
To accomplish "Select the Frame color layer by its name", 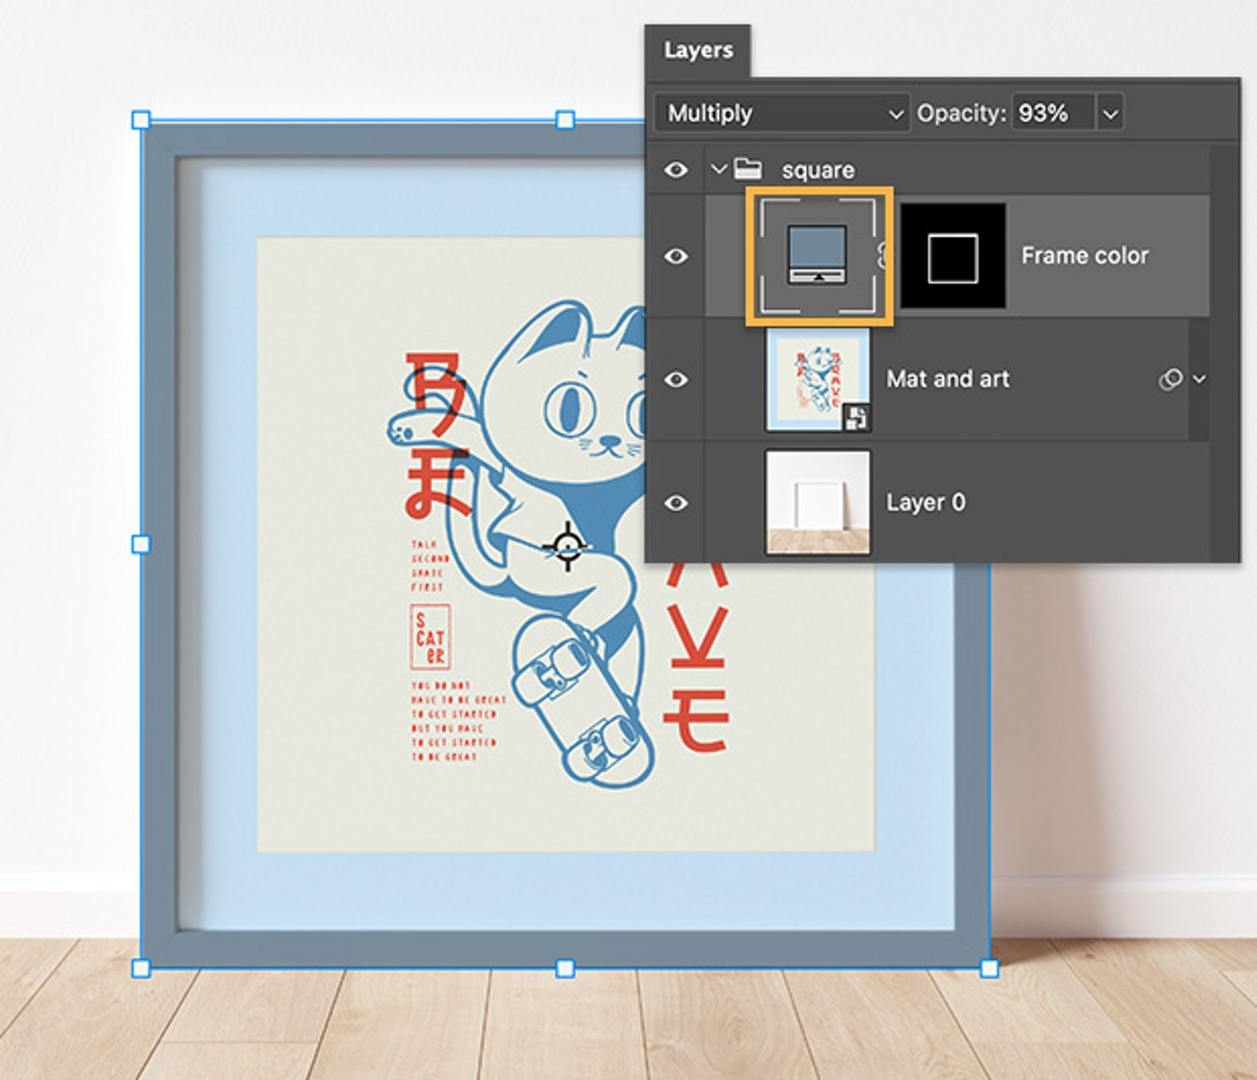I will pos(1084,255).
